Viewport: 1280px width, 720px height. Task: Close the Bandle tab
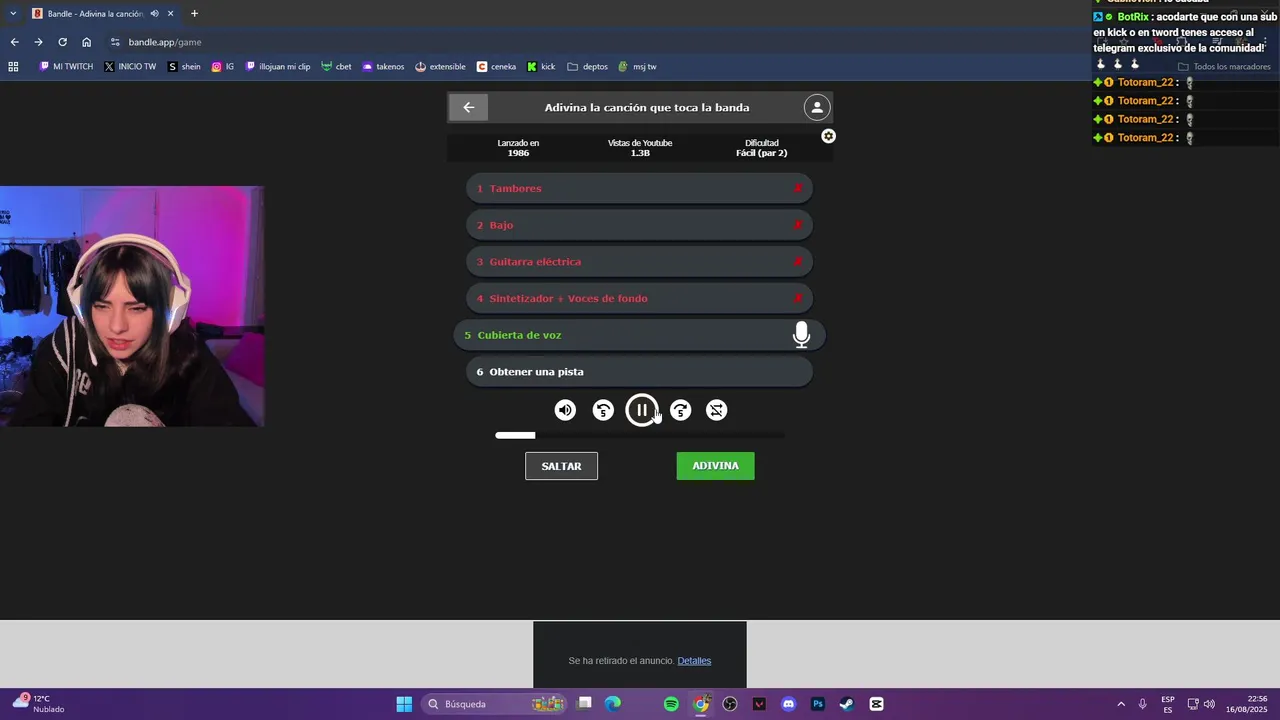point(170,13)
